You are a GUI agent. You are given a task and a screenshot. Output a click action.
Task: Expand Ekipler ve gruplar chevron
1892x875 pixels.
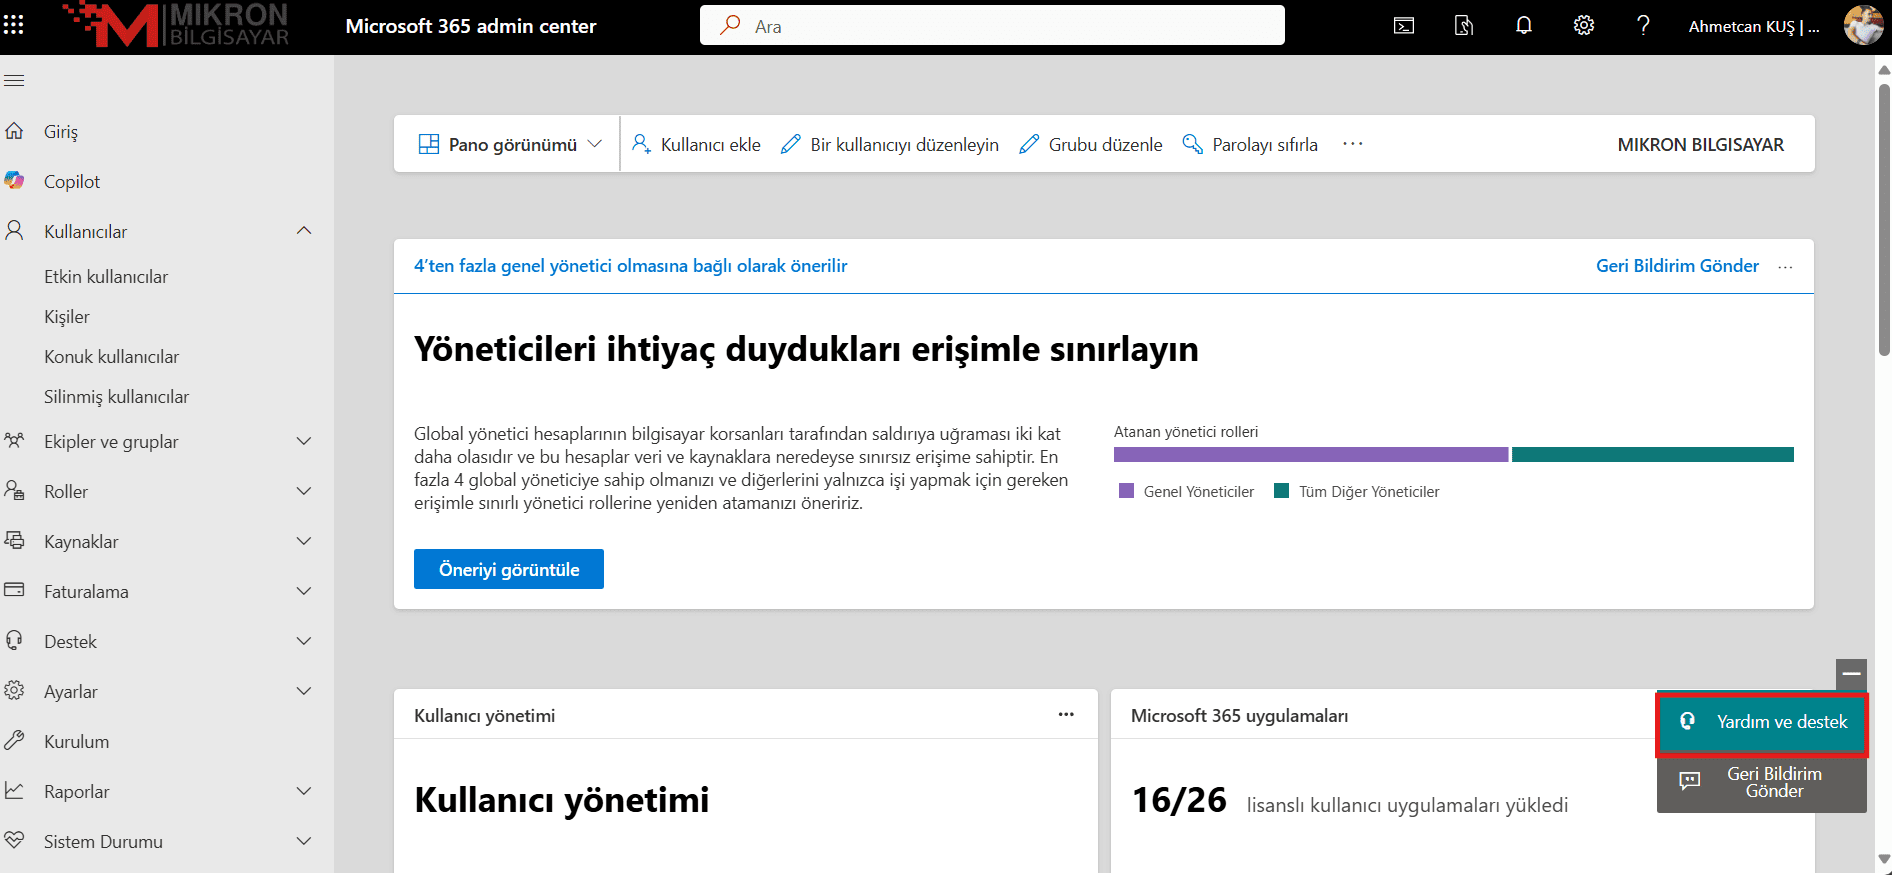(304, 441)
